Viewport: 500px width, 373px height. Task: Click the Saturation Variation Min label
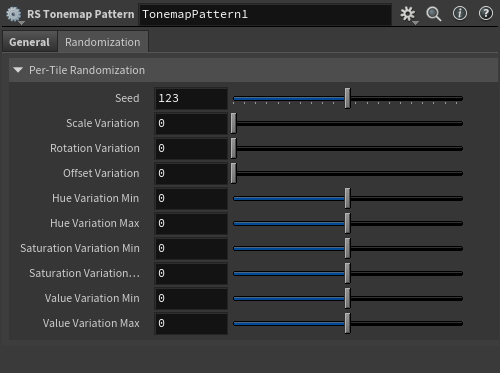(x=80, y=248)
